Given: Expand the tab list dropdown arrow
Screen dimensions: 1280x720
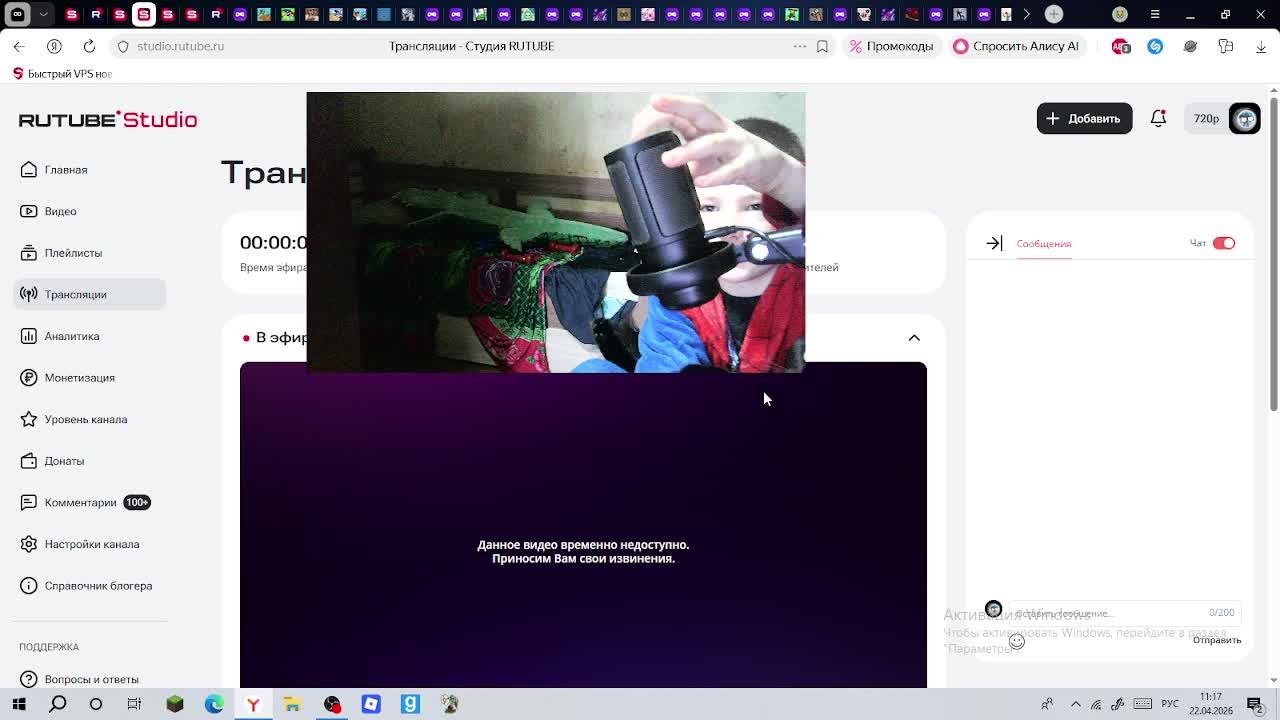Looking at the screenshot, I should (x=43, y=14).
